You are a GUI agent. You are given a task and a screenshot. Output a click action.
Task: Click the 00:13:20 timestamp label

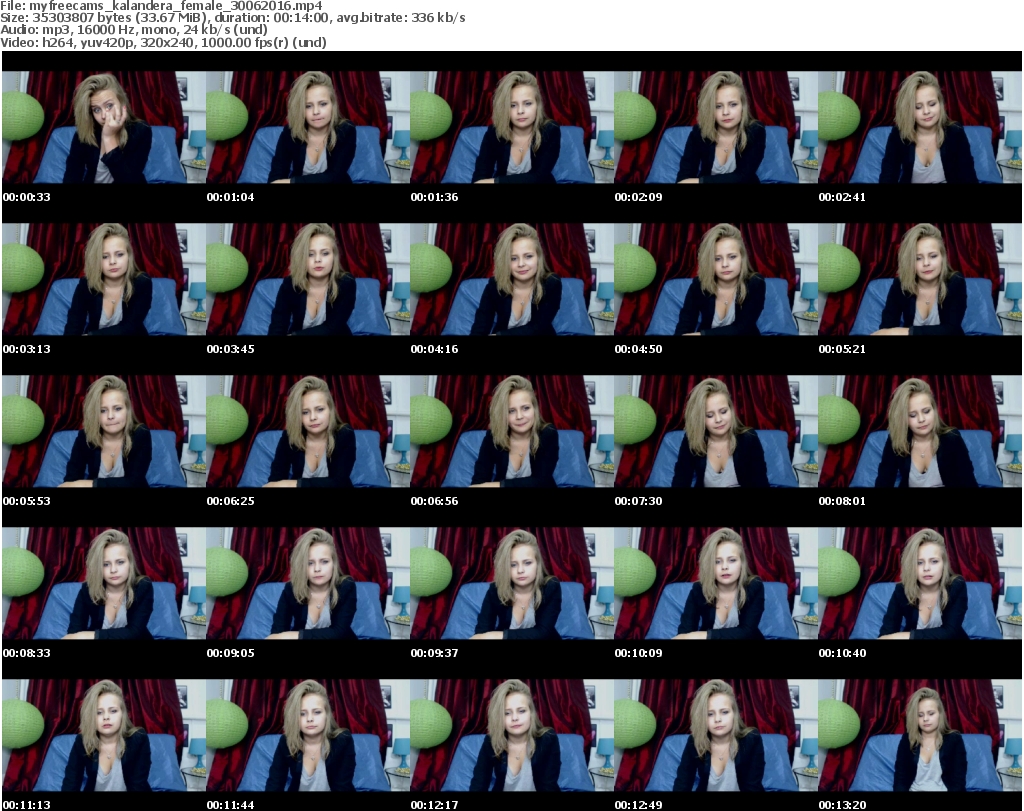842,805
